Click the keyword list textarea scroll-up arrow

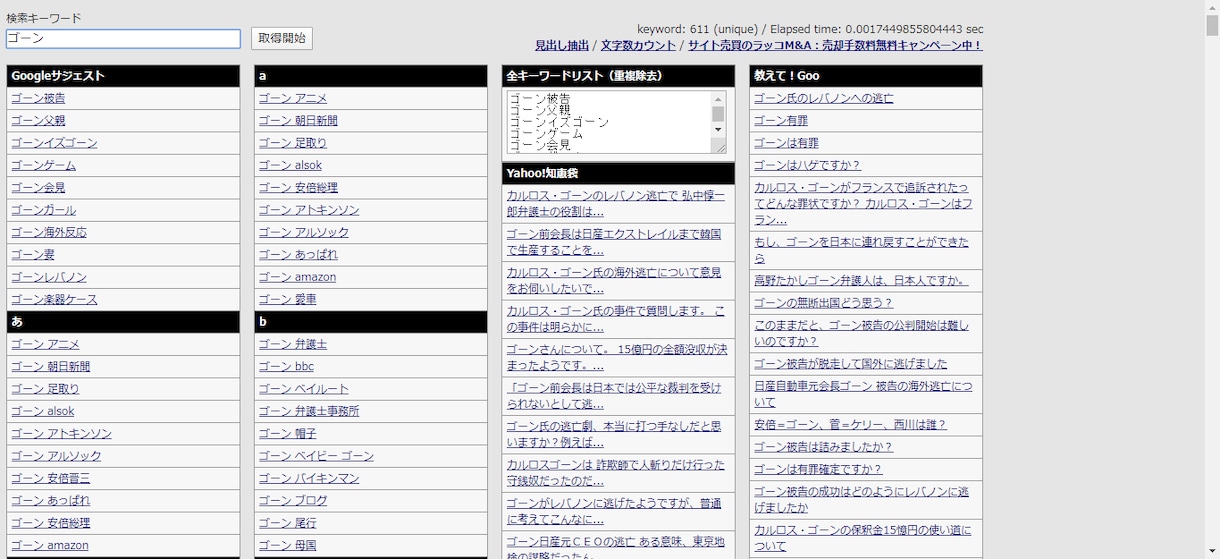click(719, 98)
